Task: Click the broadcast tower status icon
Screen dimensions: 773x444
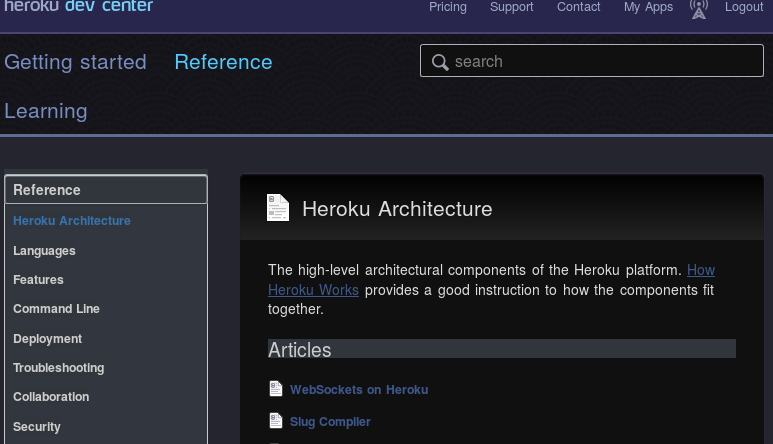Action: [x=699, y=8]
